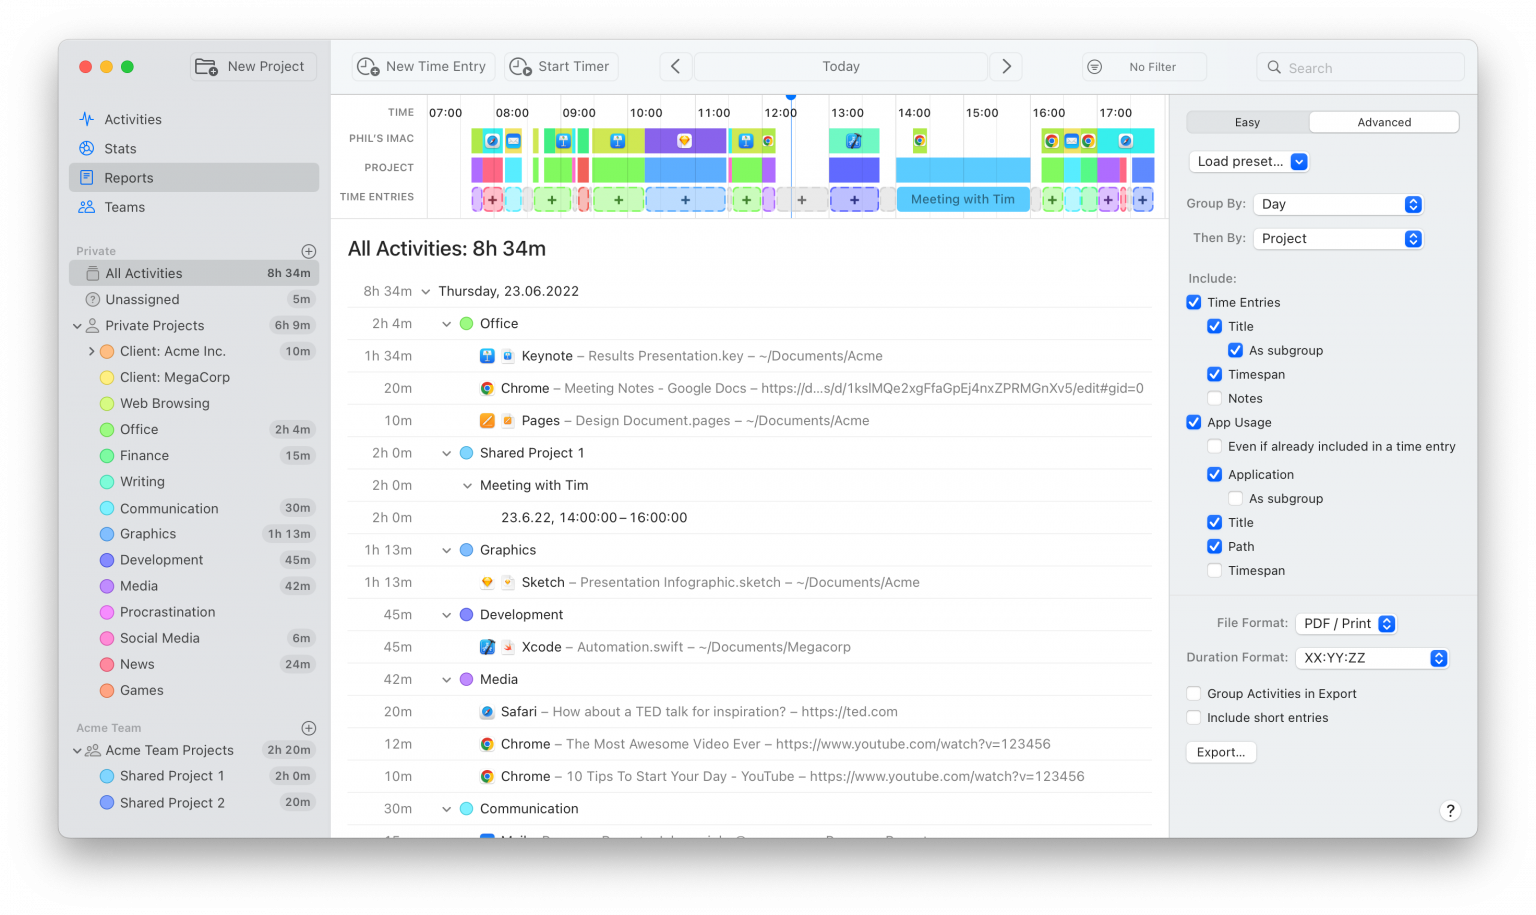Start a new timer with the Start Timer icon

click(519, 66)
